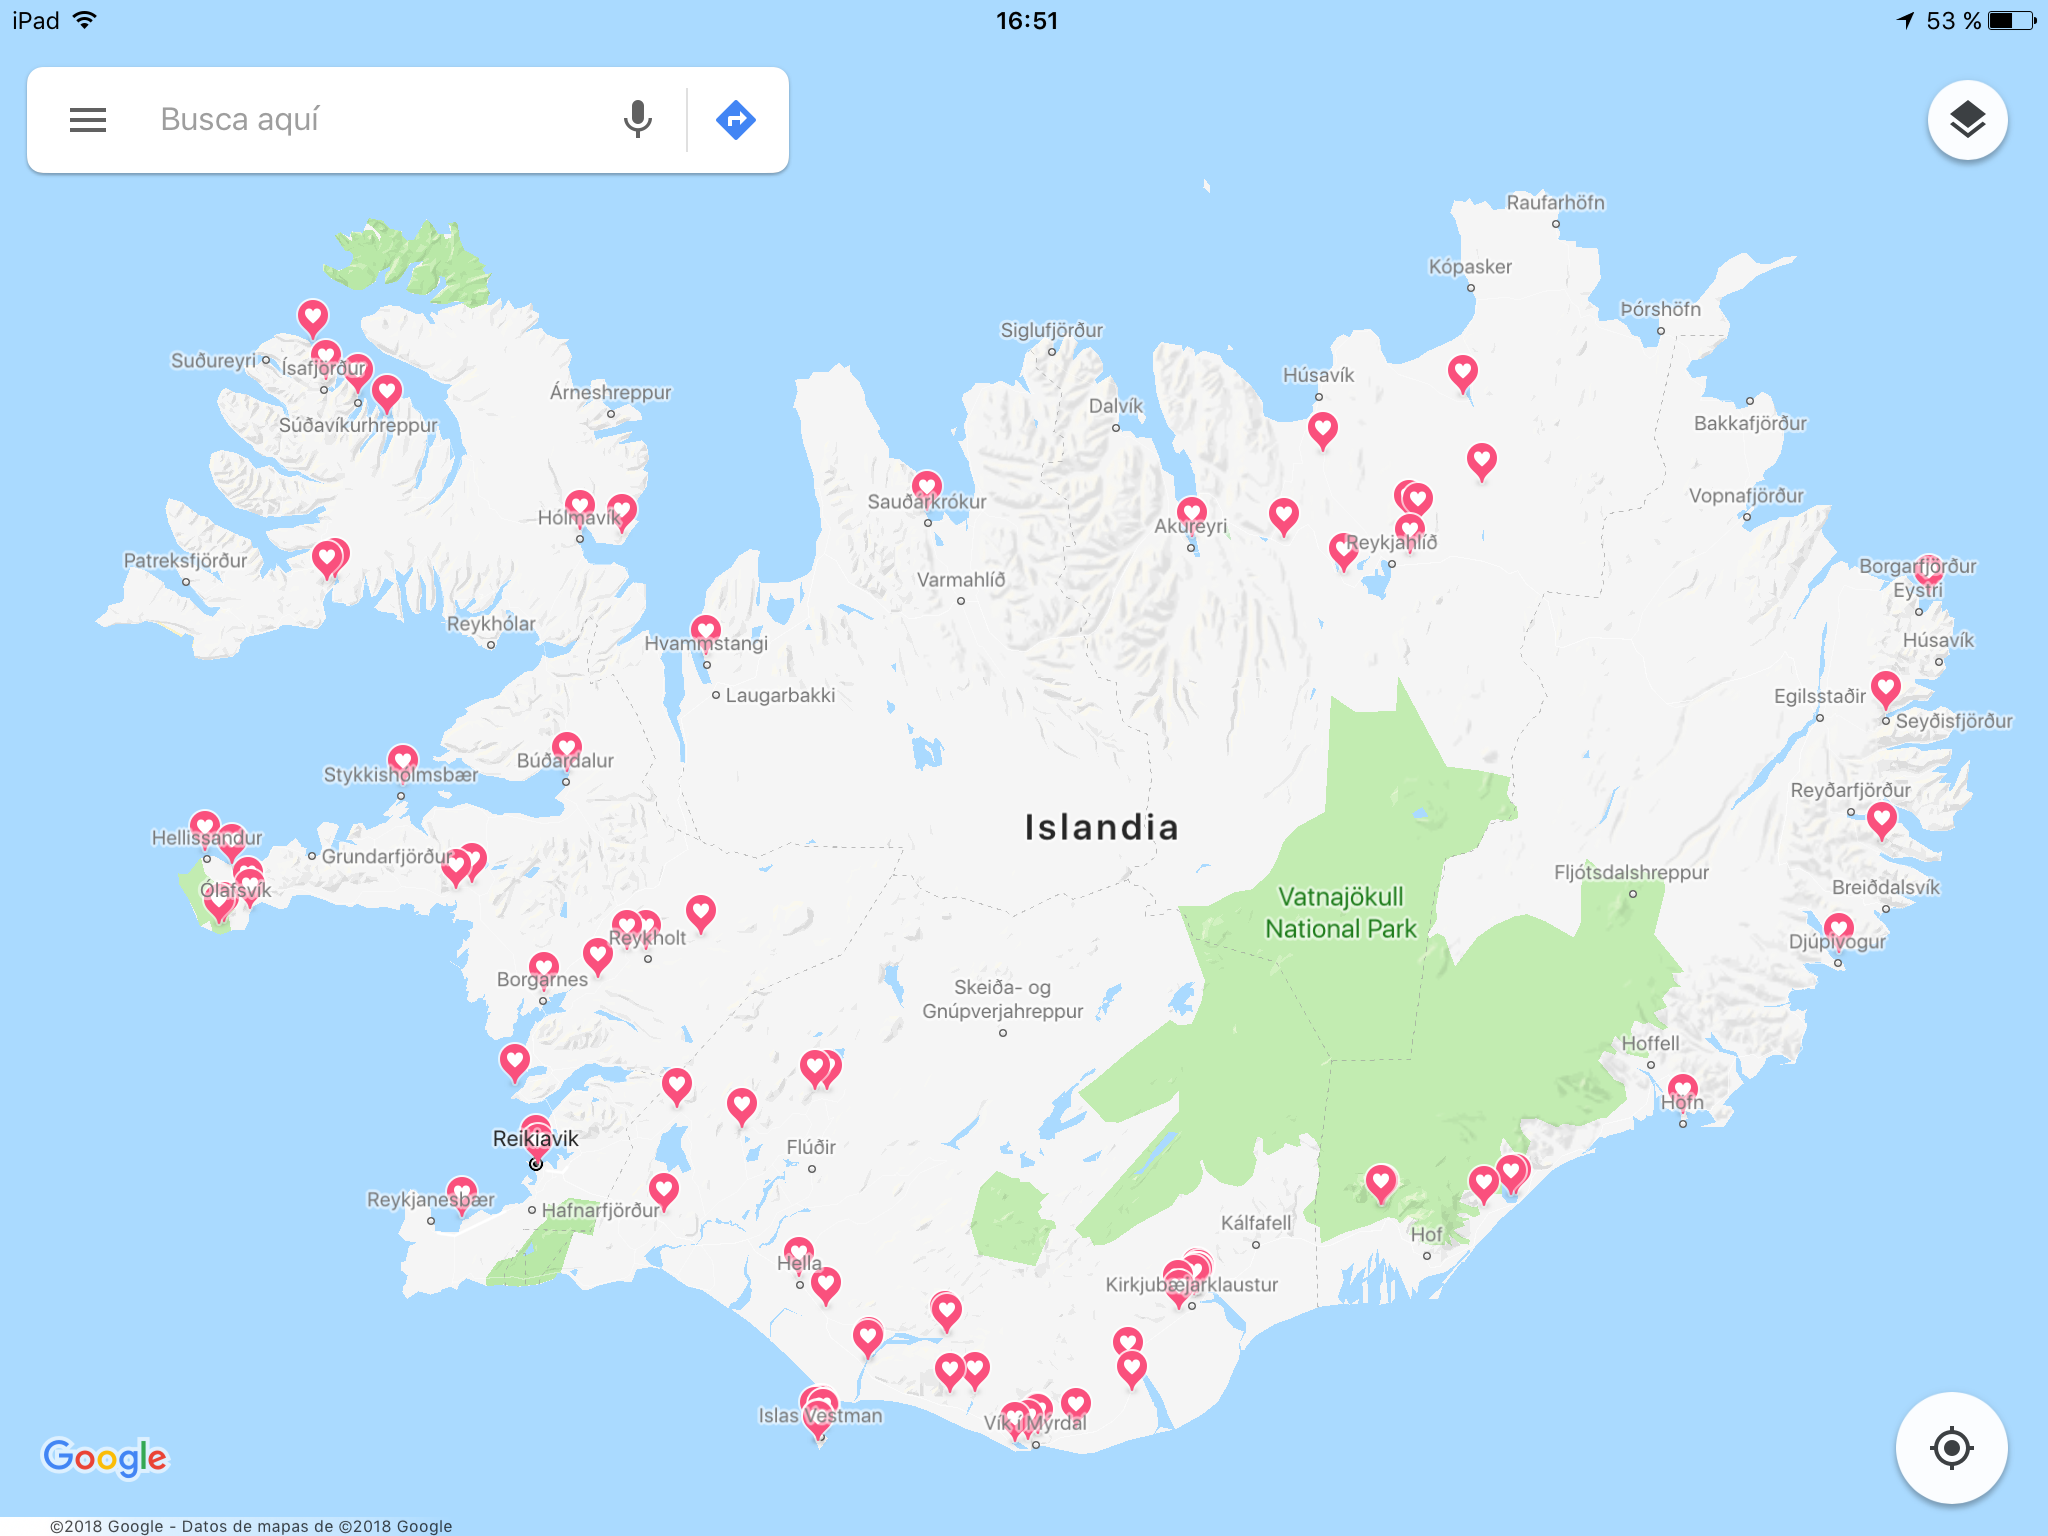Image resolution: width=2048 pixels, height=1536 pixels.
Task: Tap the Kálfafell label
Action: (x=1256, y=1223)
